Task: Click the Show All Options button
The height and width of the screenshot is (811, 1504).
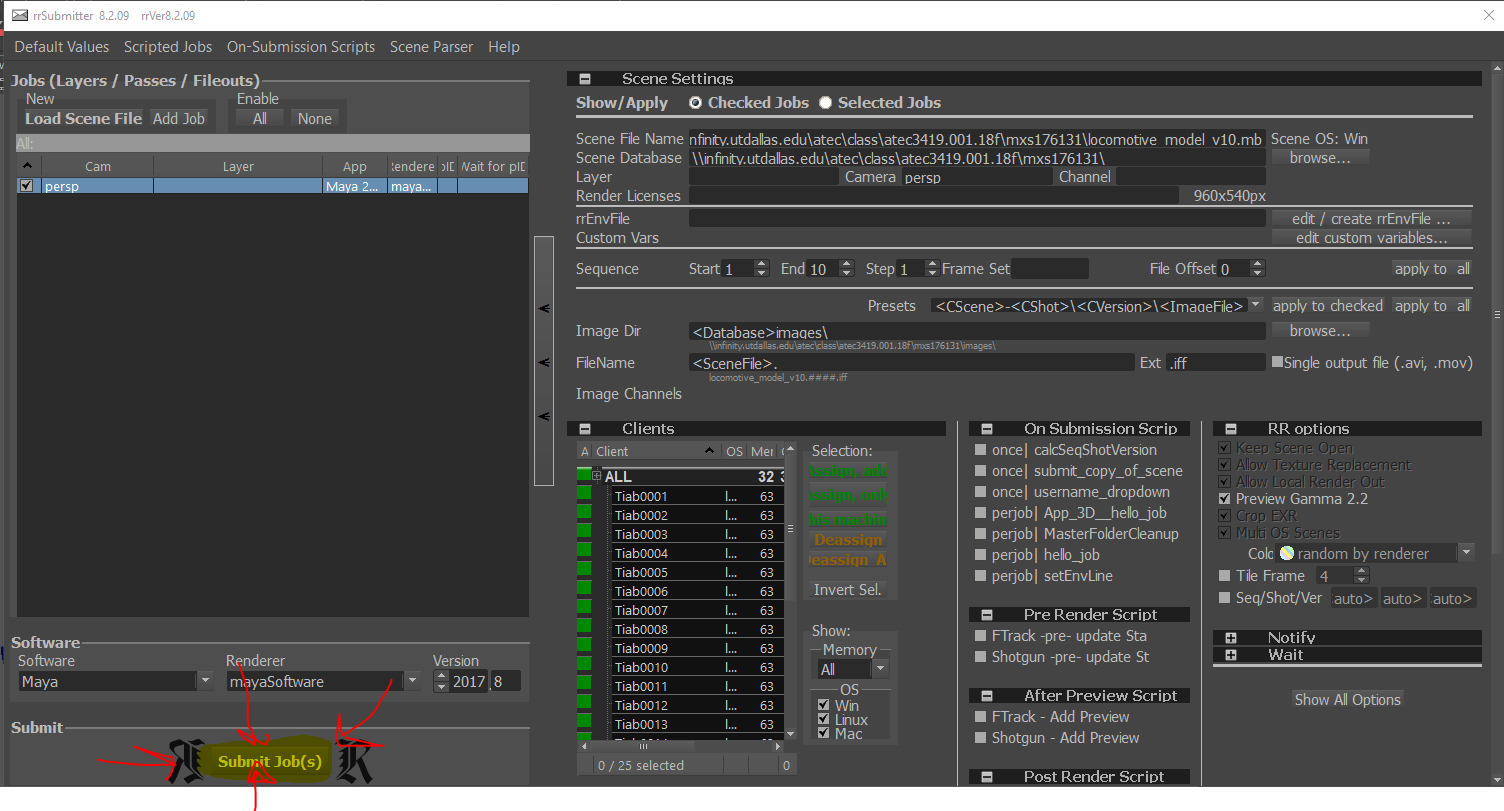Action: pyautogui.click(x=1347, y=699)
